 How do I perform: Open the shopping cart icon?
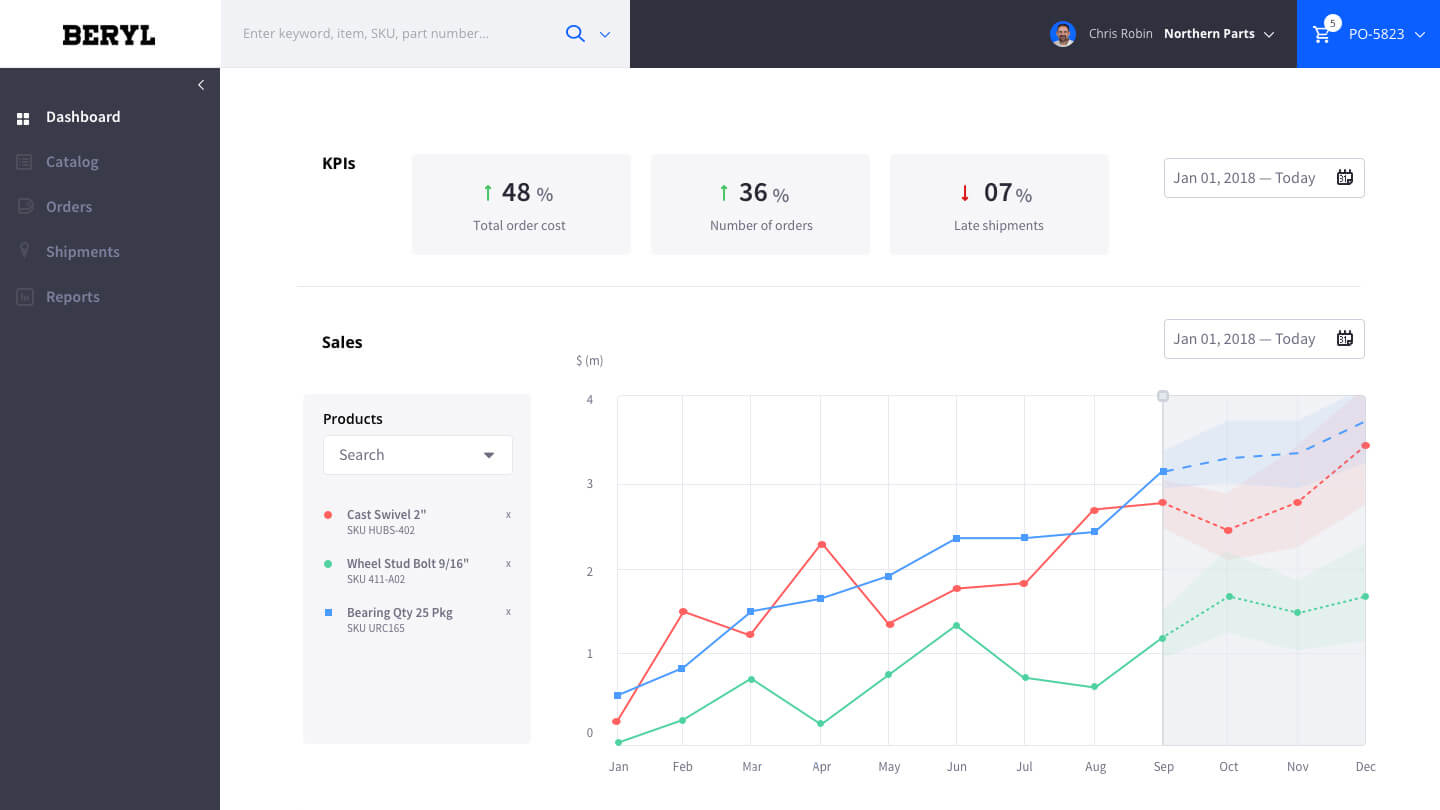(x=1322, y=34)
